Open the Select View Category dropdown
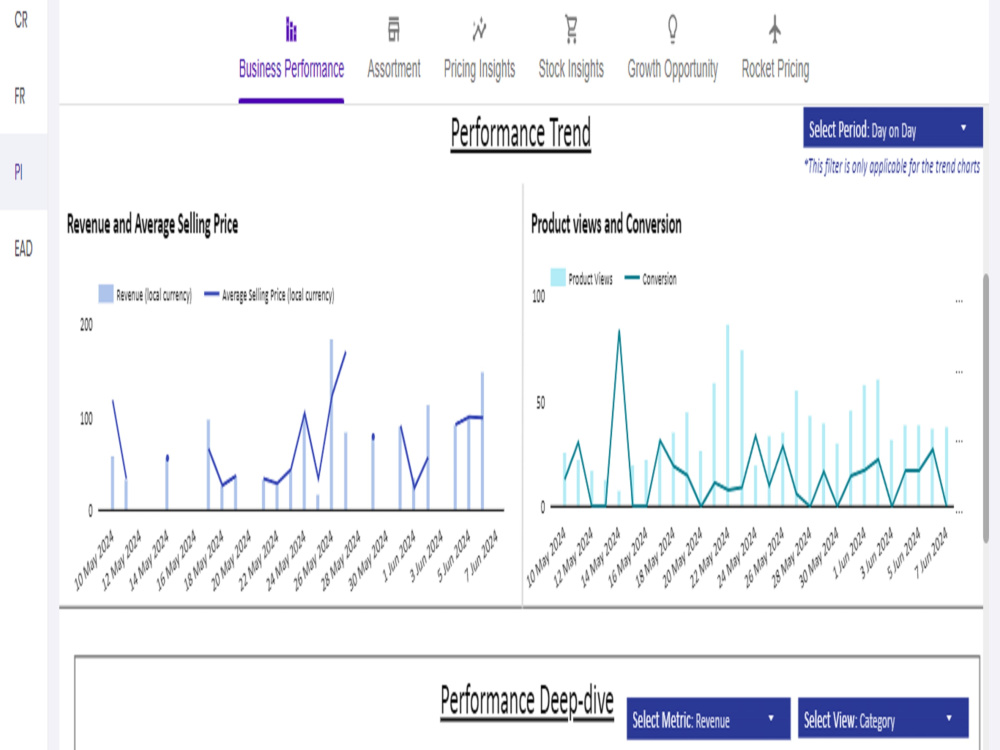 tap(883, 719)
